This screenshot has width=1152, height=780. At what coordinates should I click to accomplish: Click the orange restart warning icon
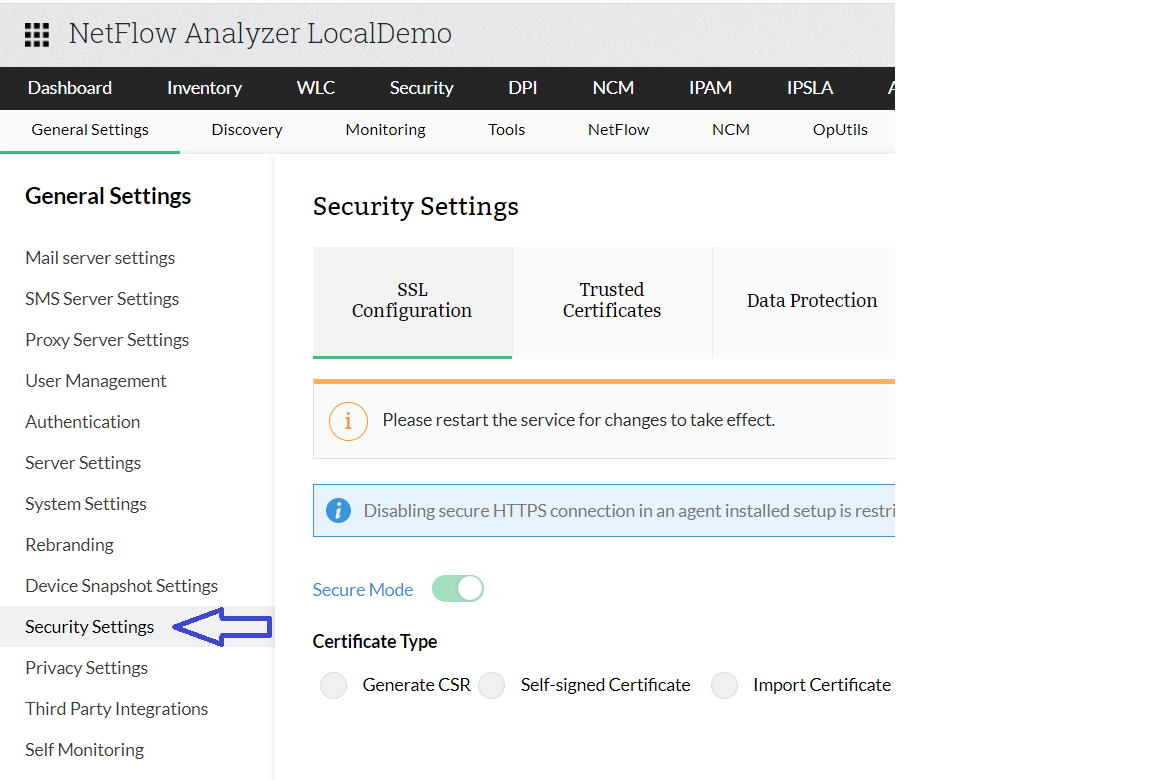tap(348, 421)
